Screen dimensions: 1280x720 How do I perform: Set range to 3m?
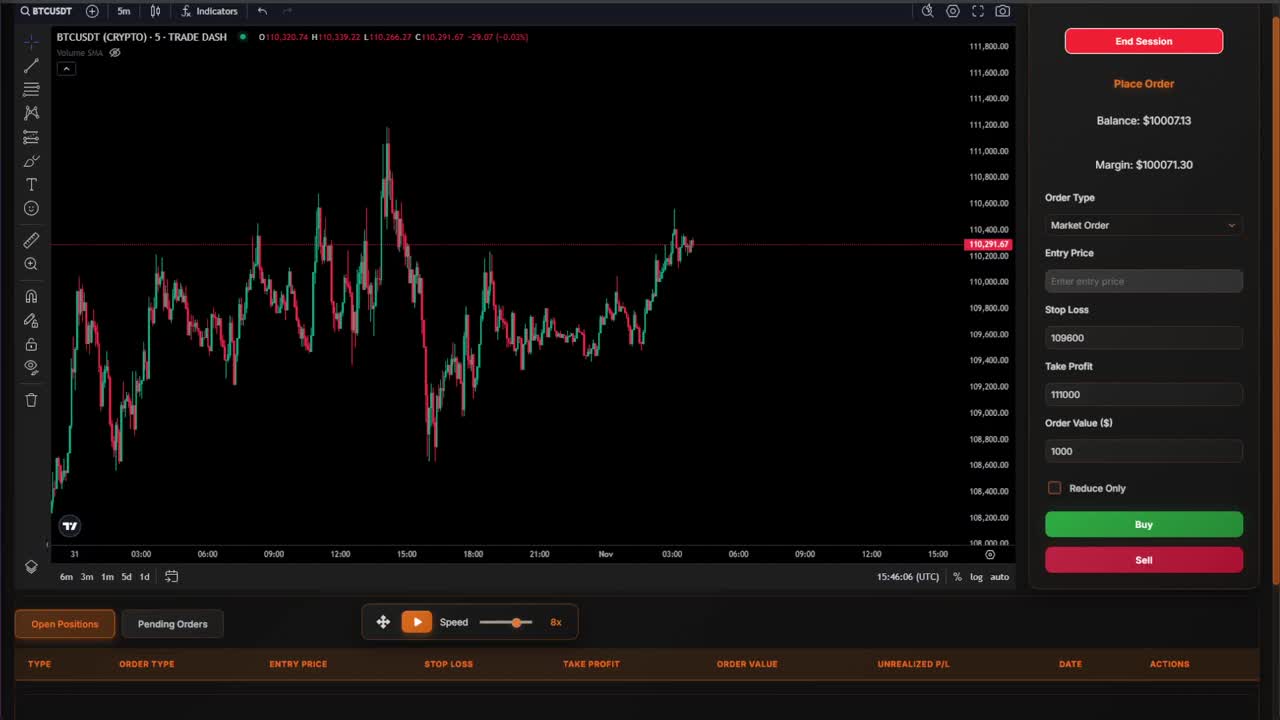coord(87,577)
